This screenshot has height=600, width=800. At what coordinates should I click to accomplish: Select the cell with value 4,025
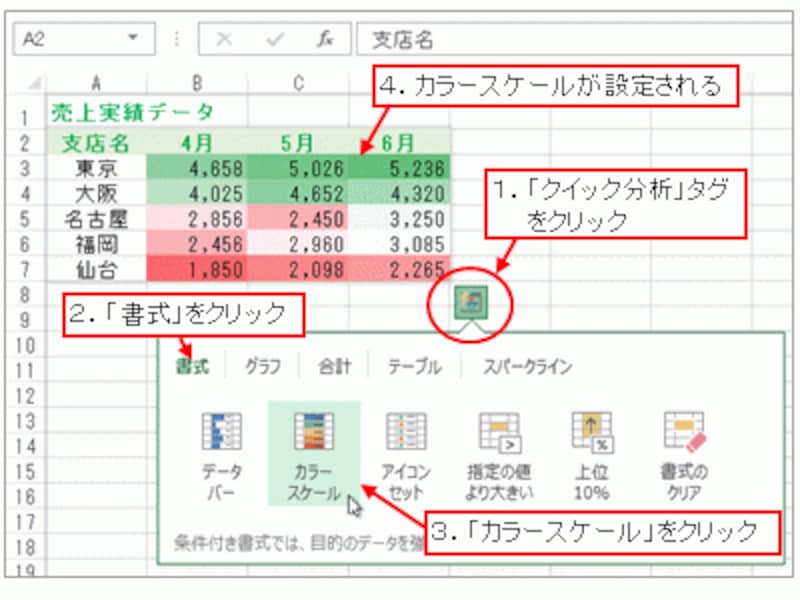point(197,194)
